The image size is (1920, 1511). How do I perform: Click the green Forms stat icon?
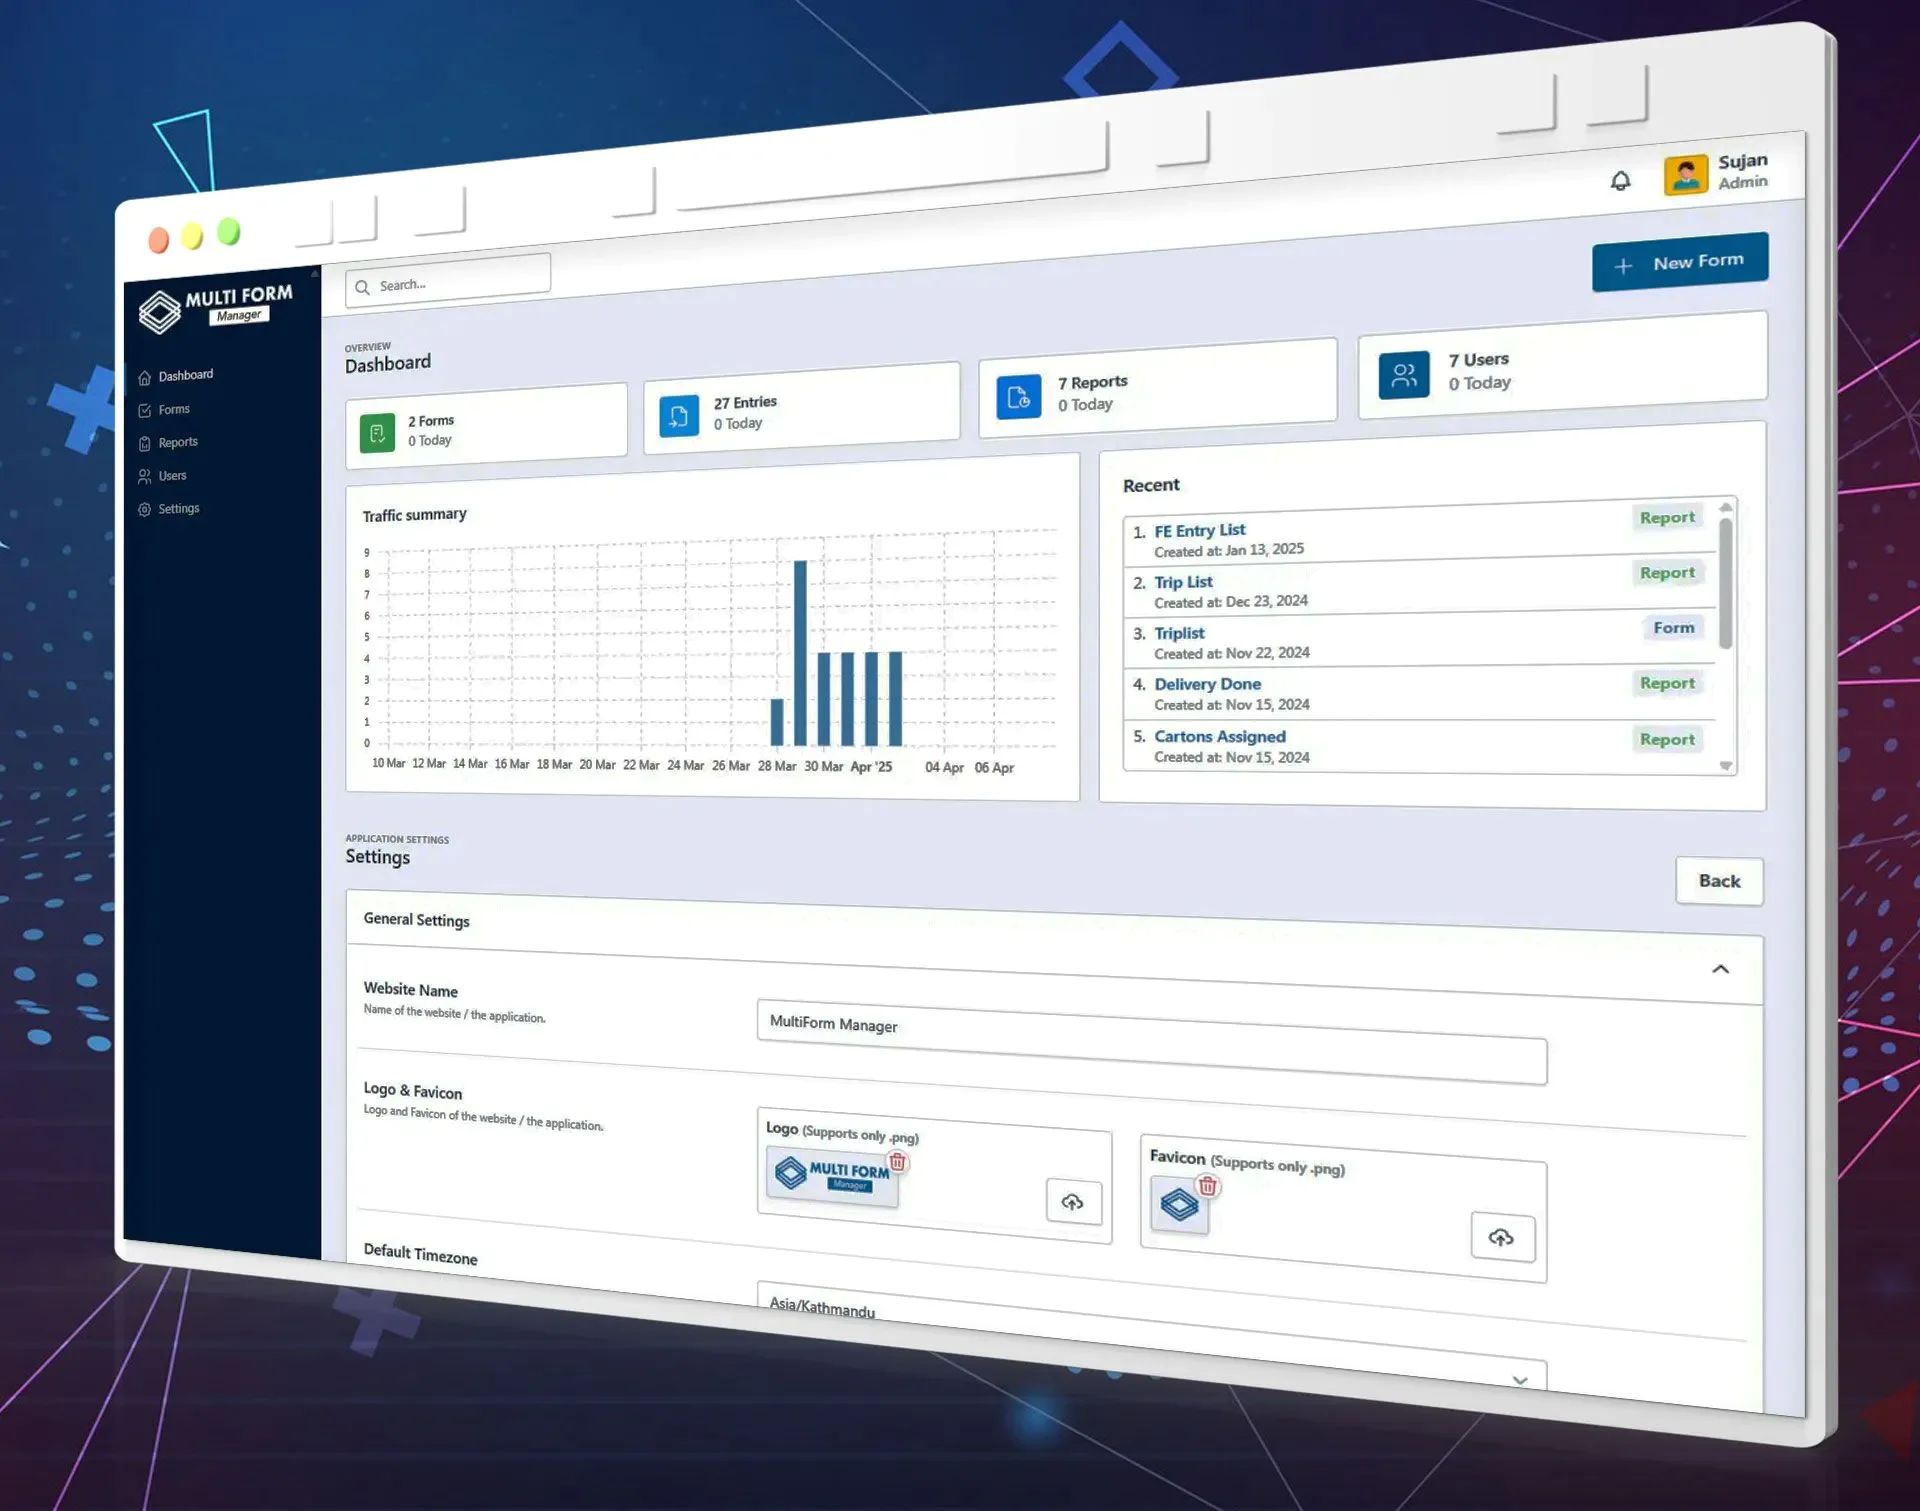point(377,433)
